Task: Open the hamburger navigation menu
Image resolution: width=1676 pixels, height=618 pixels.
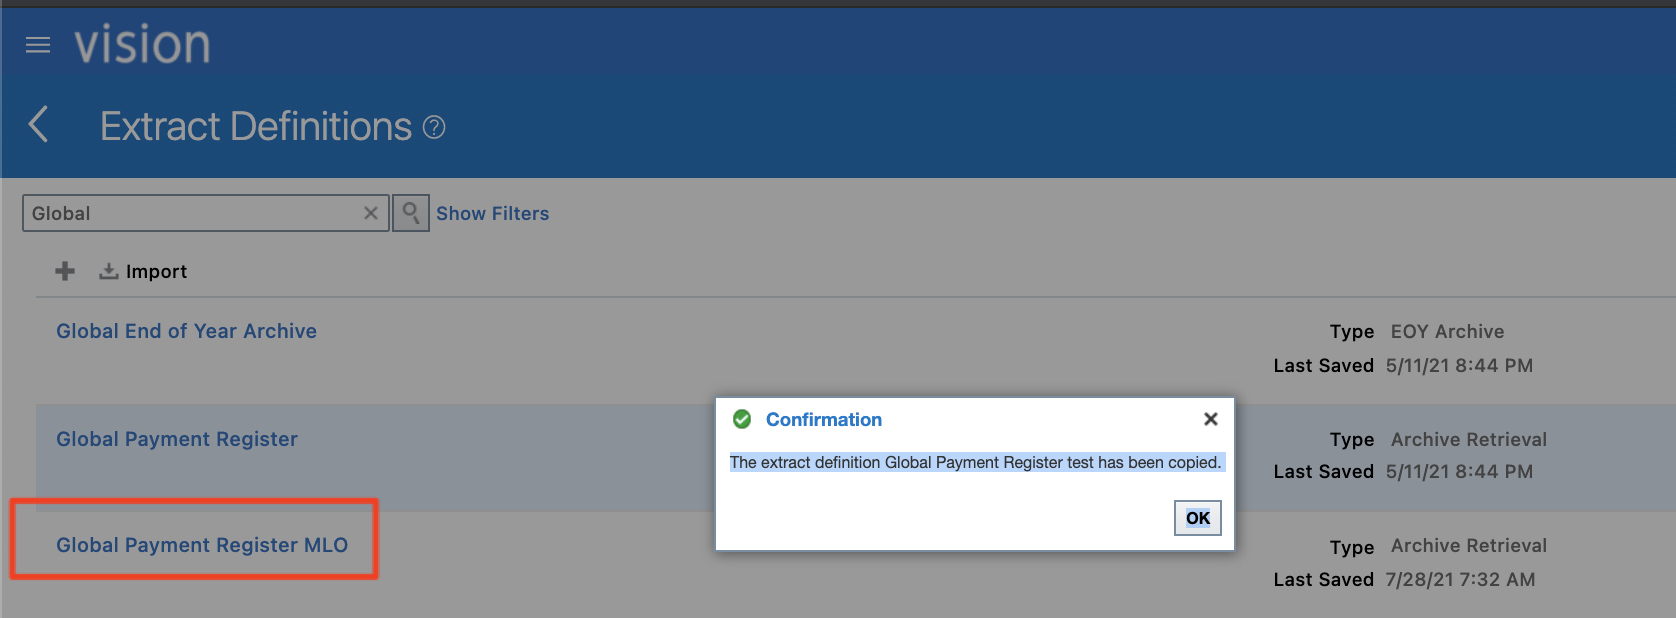Action: pyautogui.click(x=38, y=45)
